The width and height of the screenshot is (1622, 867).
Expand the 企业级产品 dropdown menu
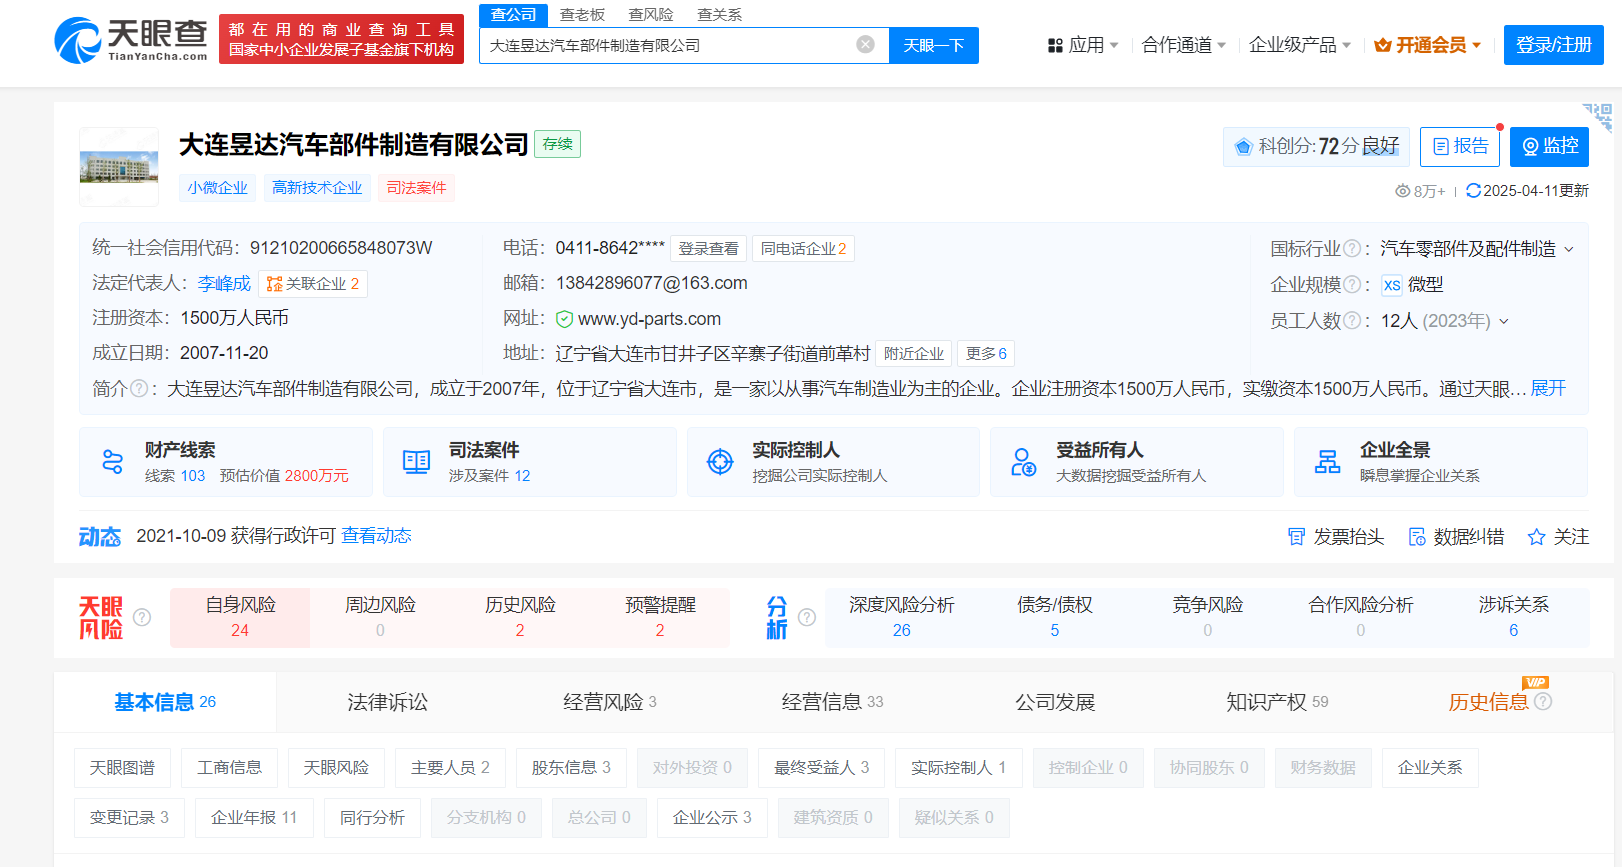click(x=1300, y=45)
